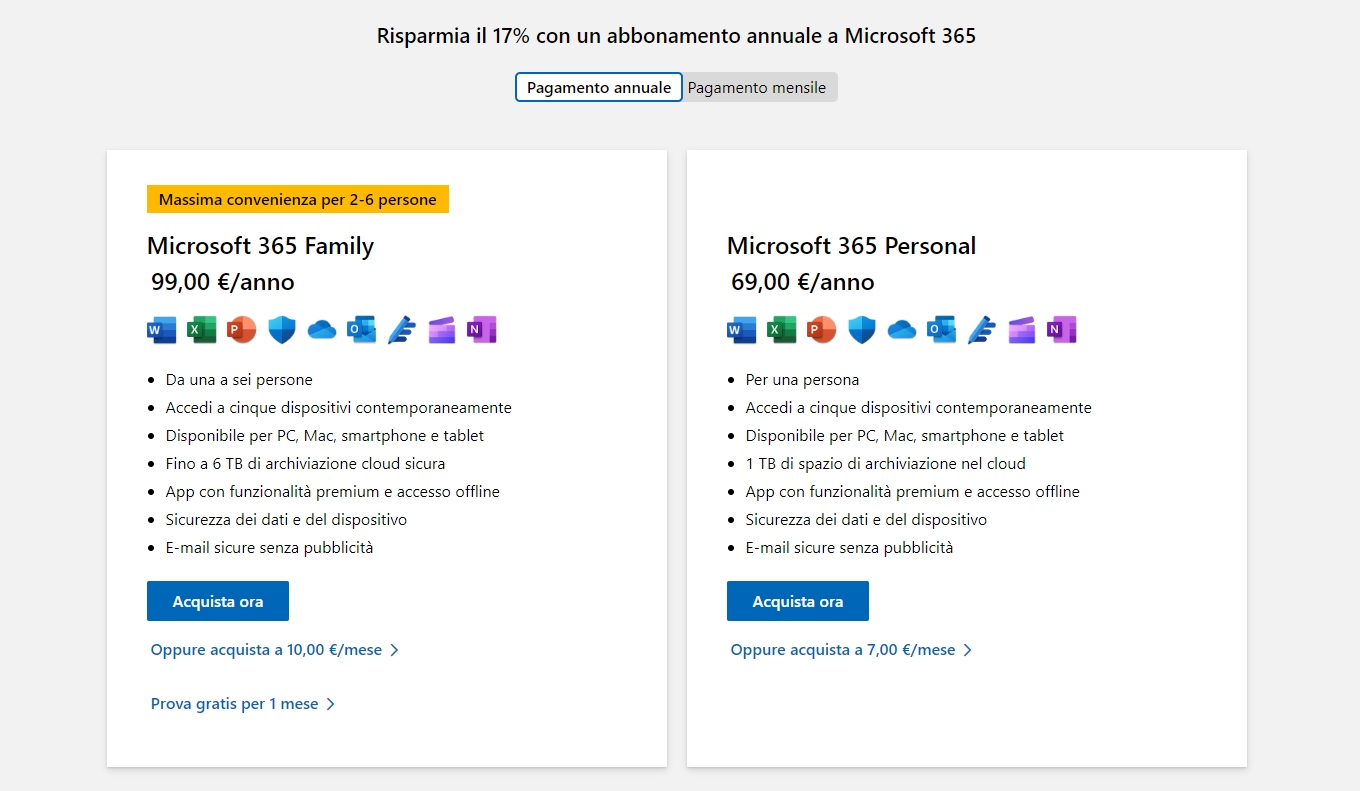Screen dimensions: 1360x791
Task: Select the Pagamento annuale option
Action: click(x=599, y=87)
